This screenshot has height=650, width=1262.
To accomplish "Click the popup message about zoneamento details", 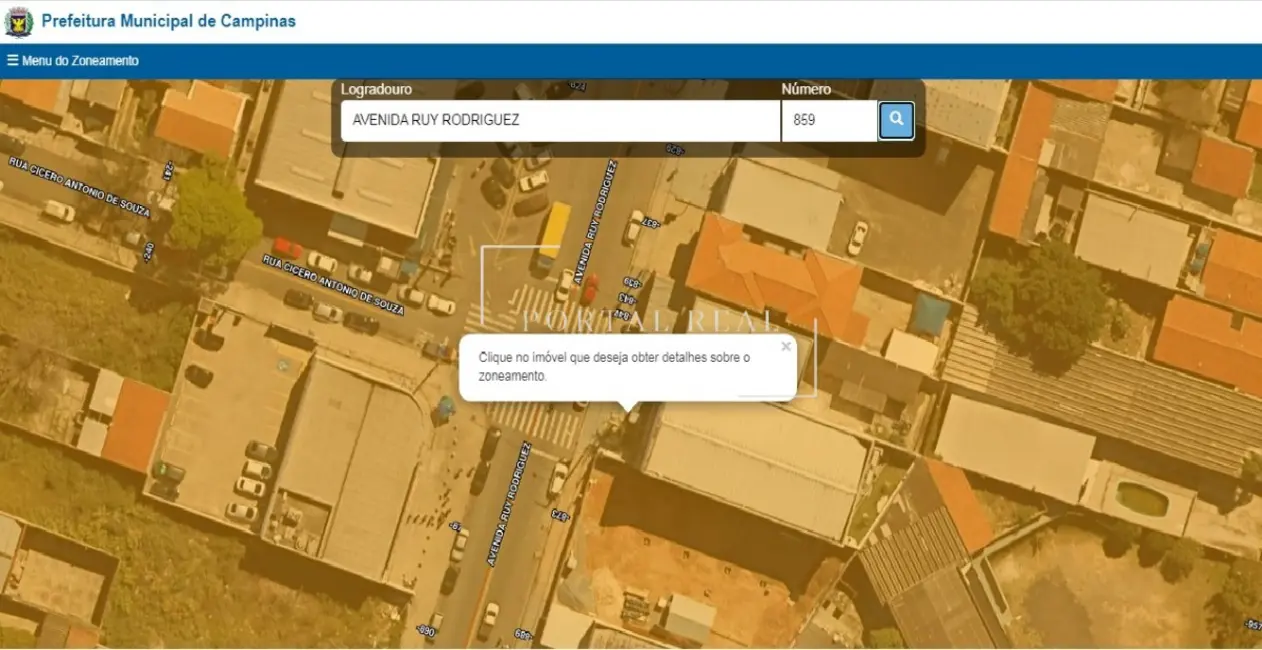I will coord(614,367).
